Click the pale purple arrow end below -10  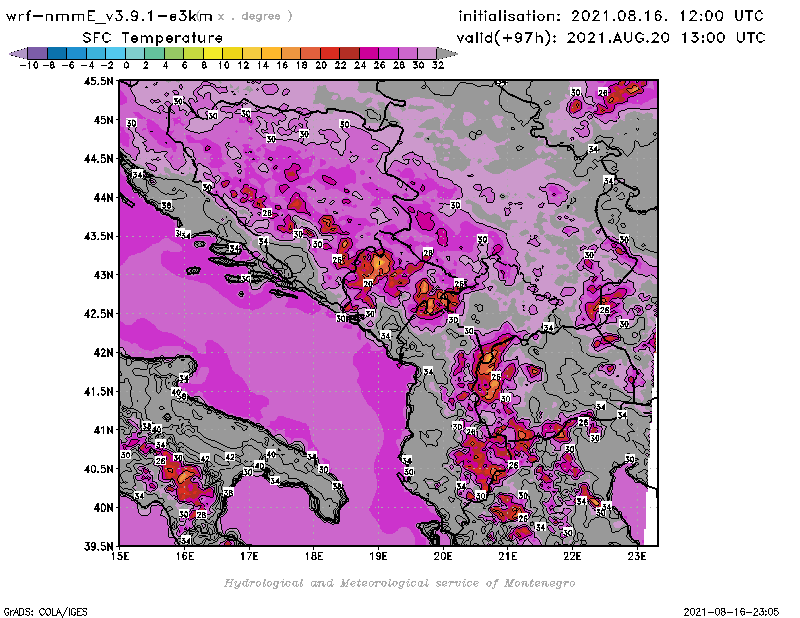tap(18, 53)
